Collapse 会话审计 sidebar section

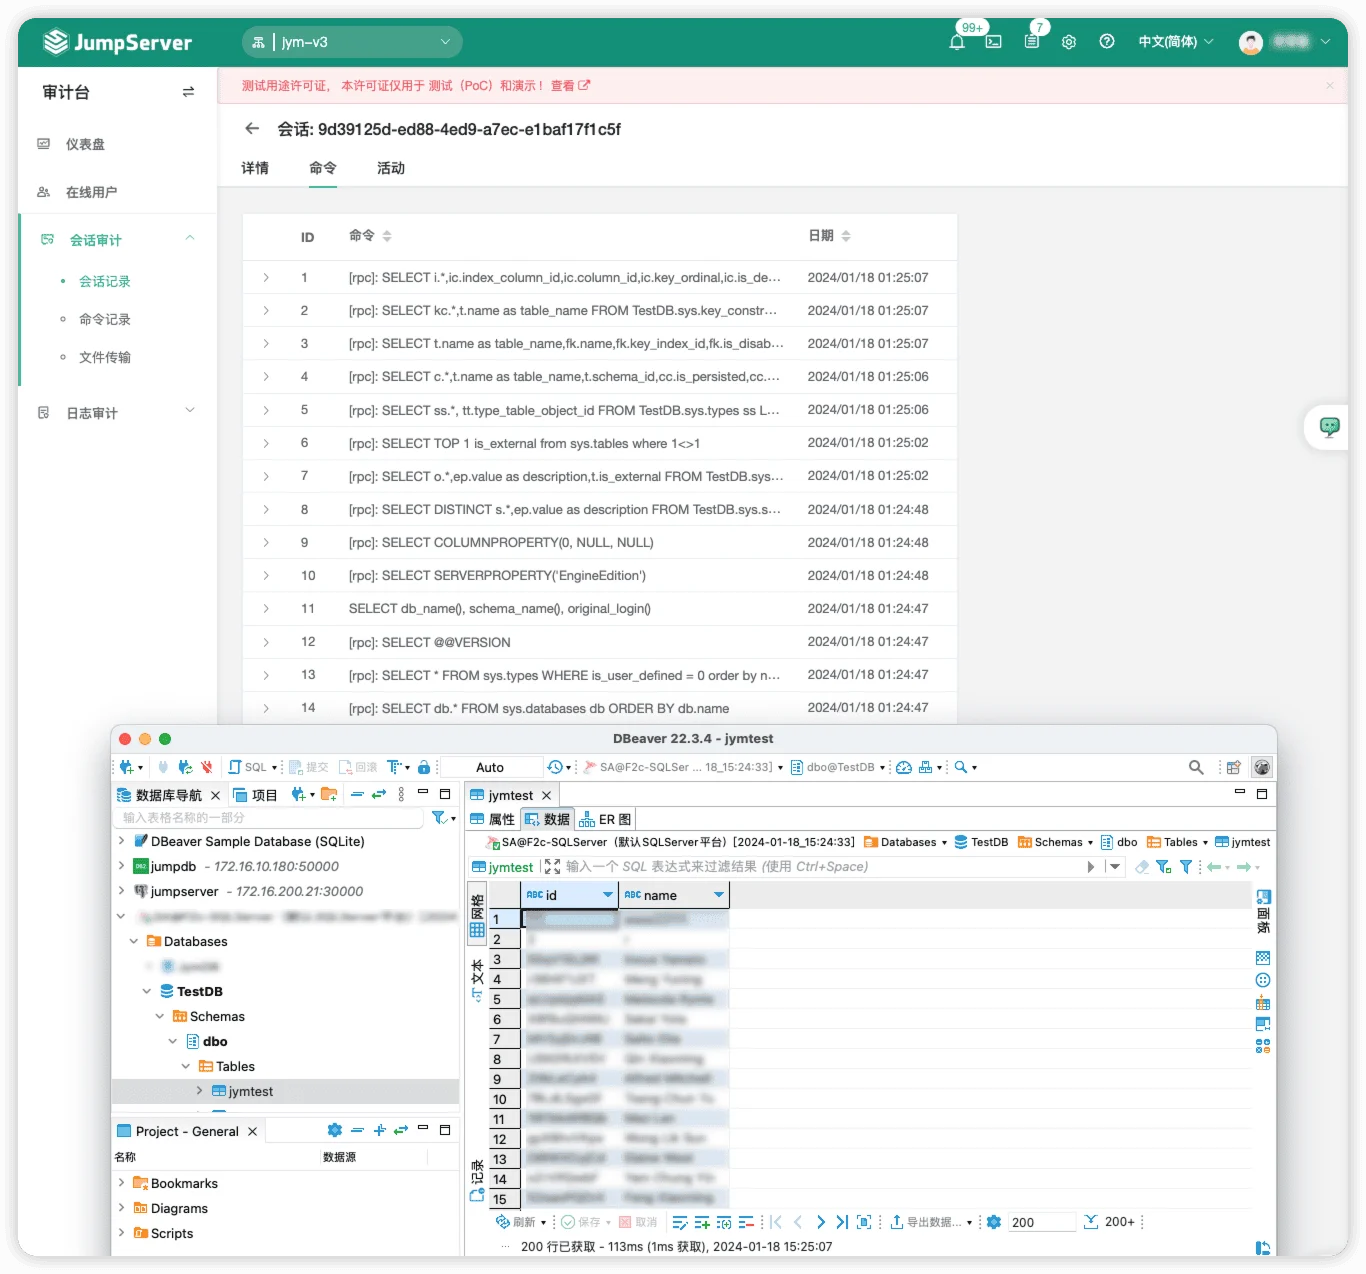point(190,238)
